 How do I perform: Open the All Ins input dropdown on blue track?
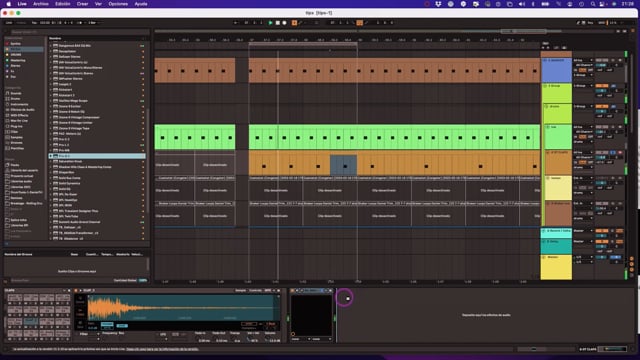(583, 60)
